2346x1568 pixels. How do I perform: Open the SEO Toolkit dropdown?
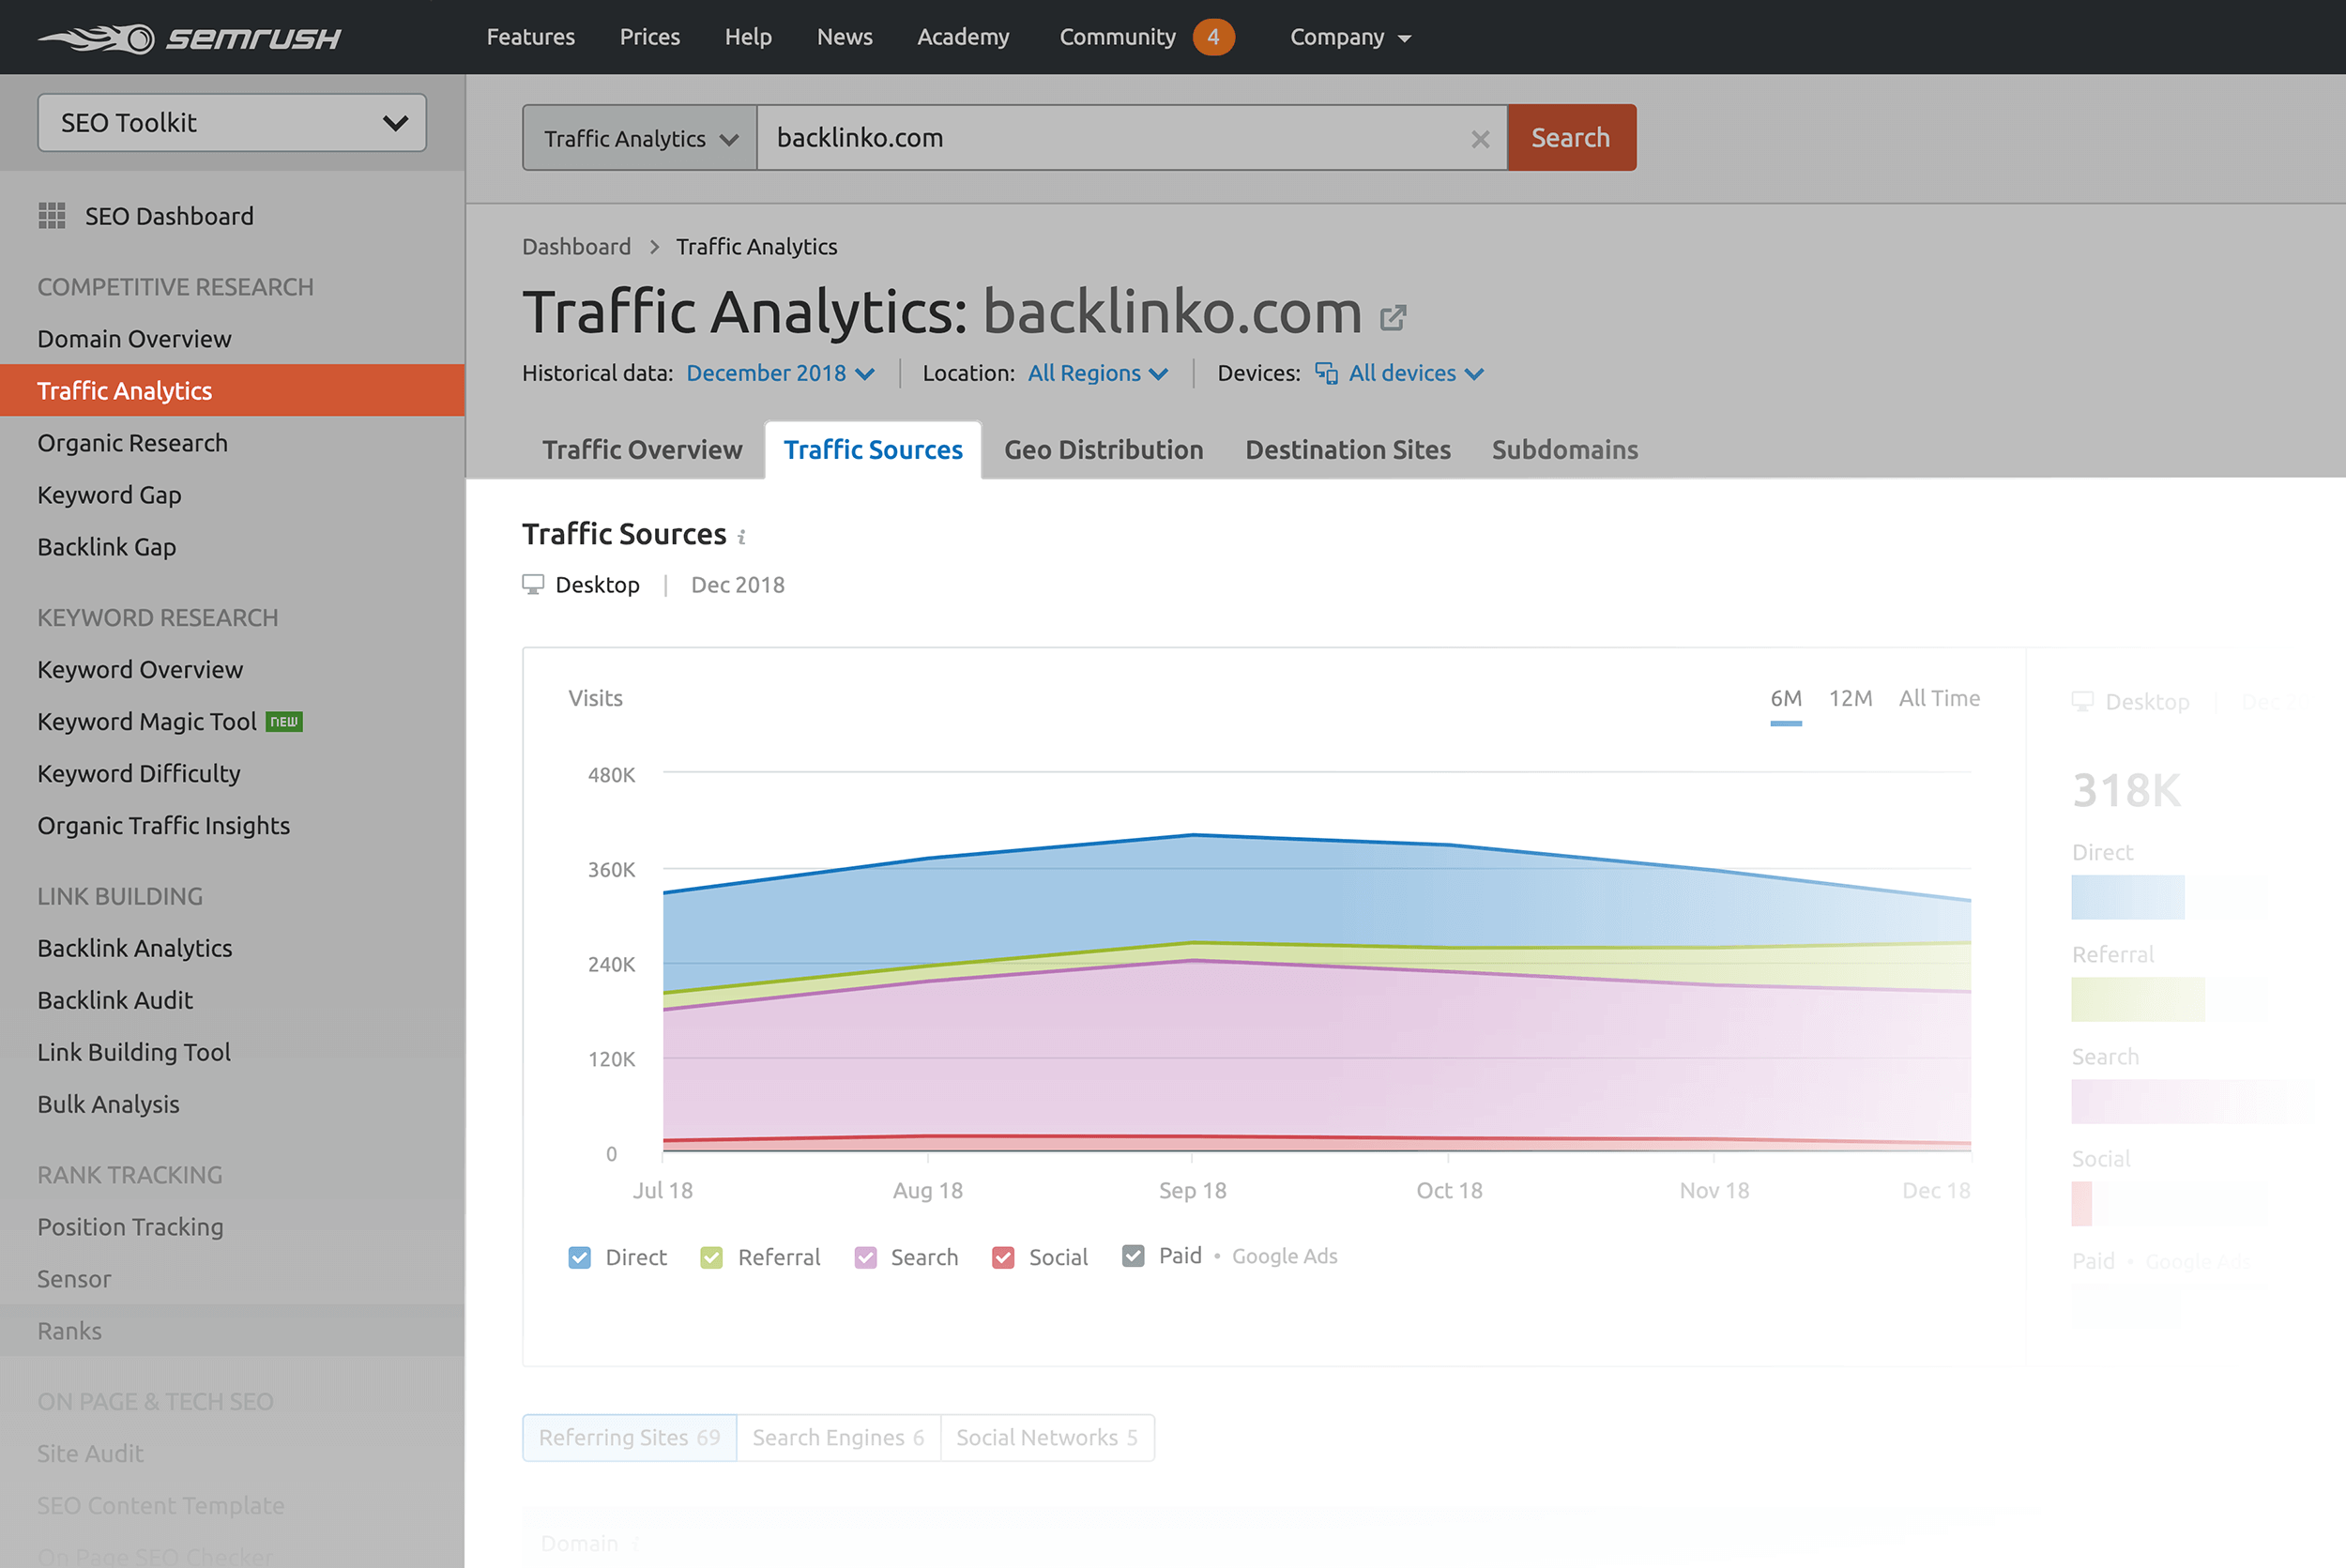tap(232, 123)
